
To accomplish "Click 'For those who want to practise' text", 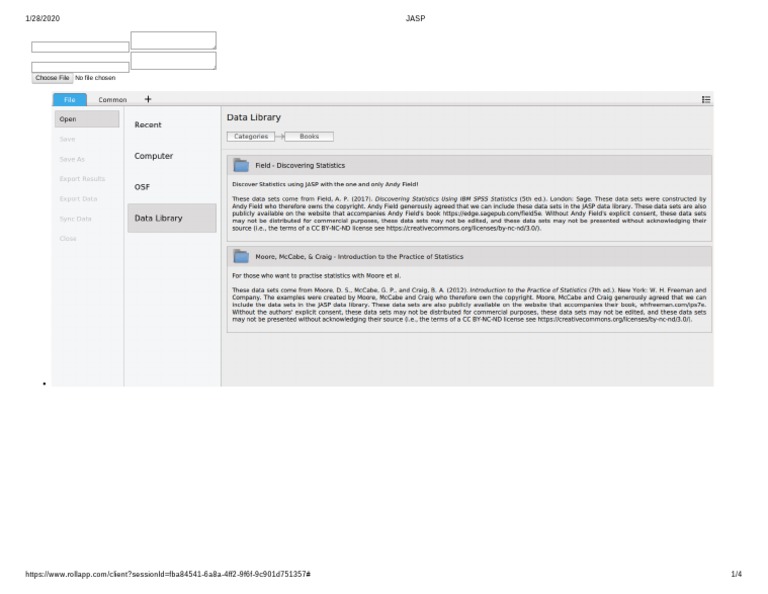I will [x=316, y=276].
